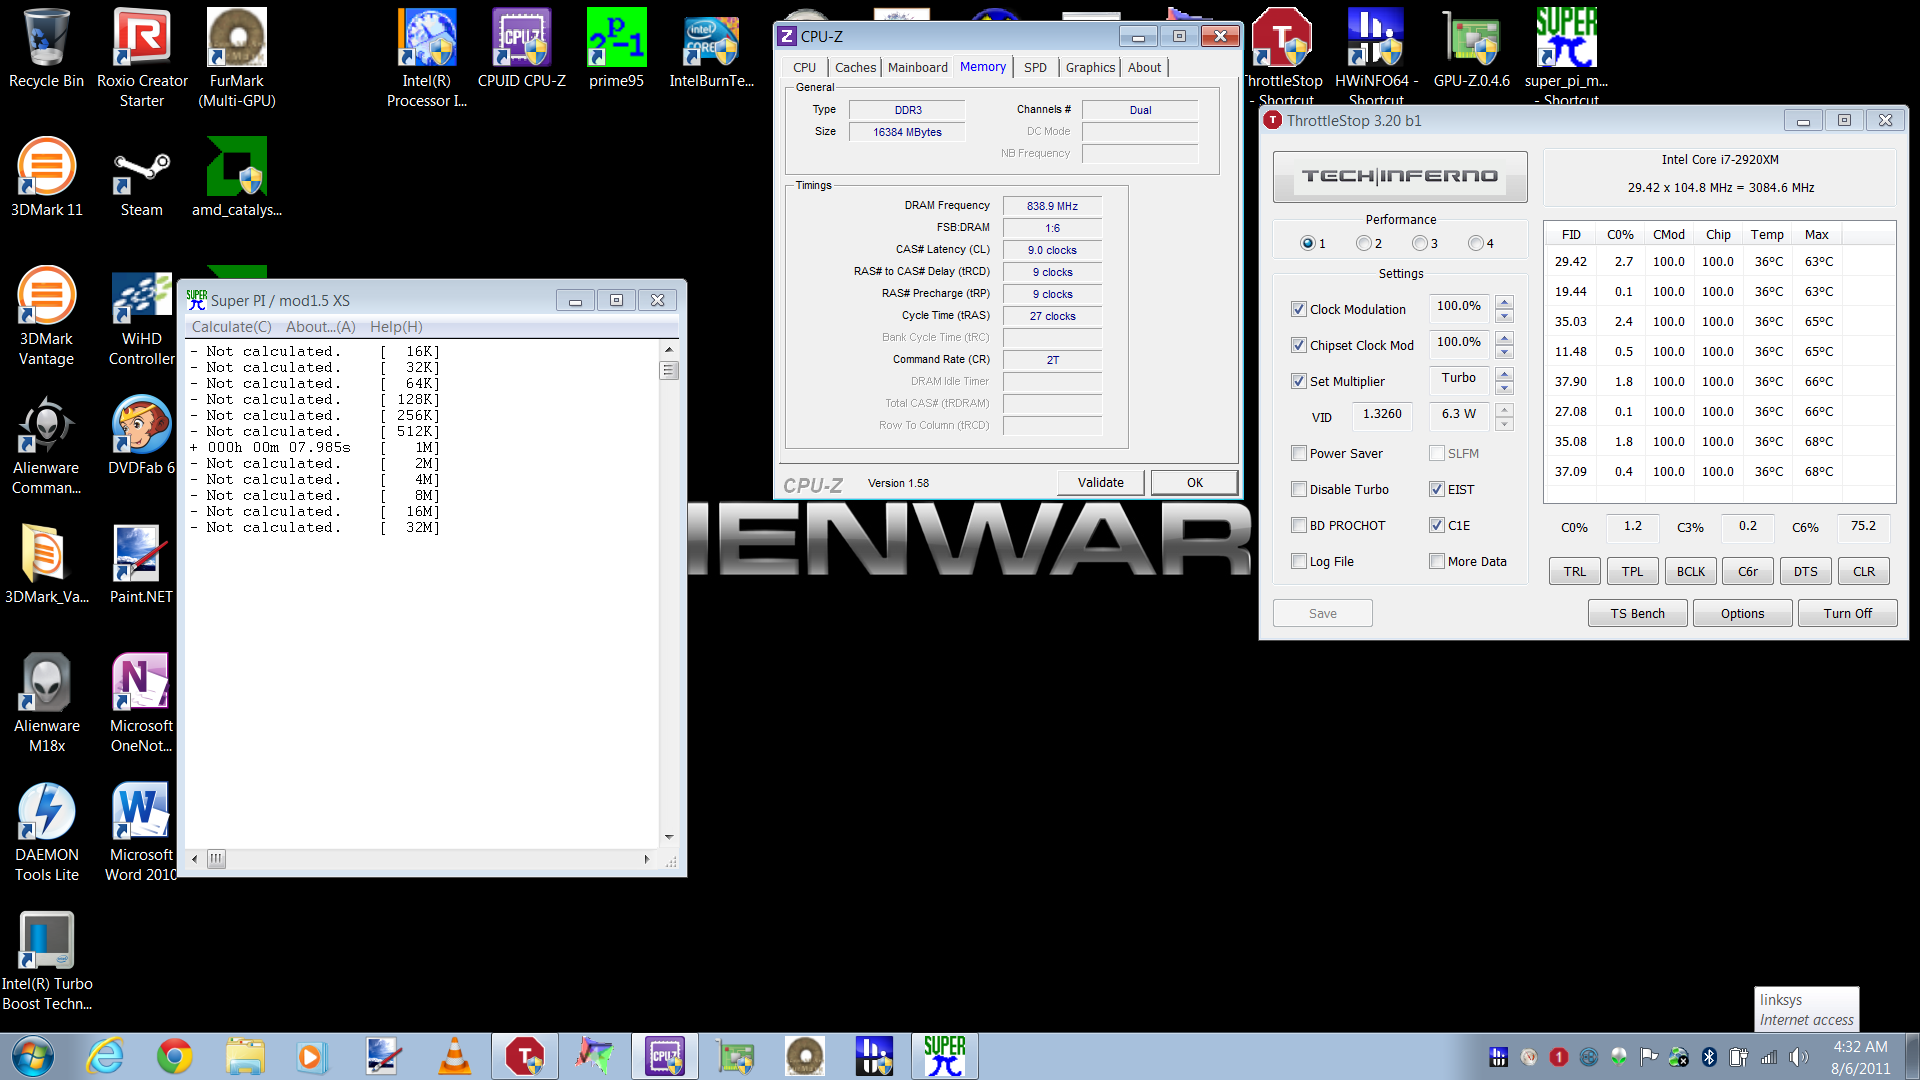
Task: Click Super PI horizontal scrollbar right arrow
Action: pyautogui.click(x=646, y=859)
